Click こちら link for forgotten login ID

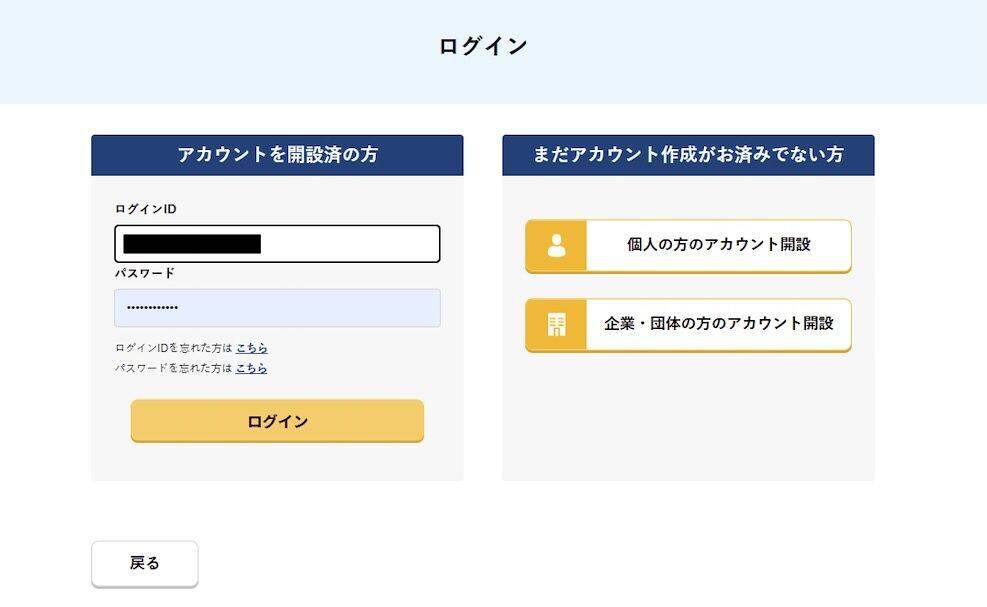251,348
